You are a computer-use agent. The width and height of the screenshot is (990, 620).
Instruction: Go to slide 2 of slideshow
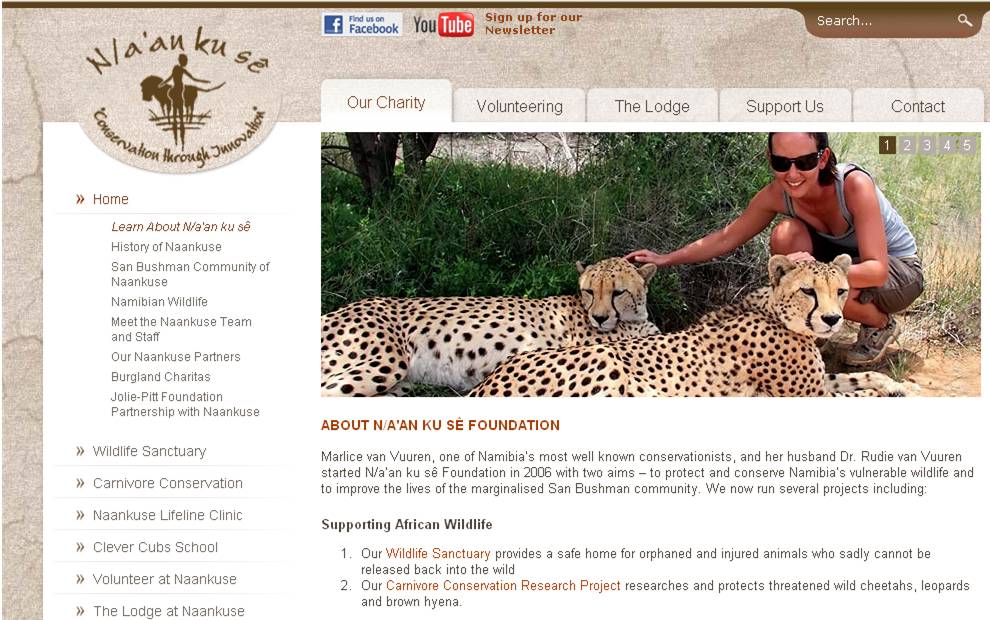907,145
